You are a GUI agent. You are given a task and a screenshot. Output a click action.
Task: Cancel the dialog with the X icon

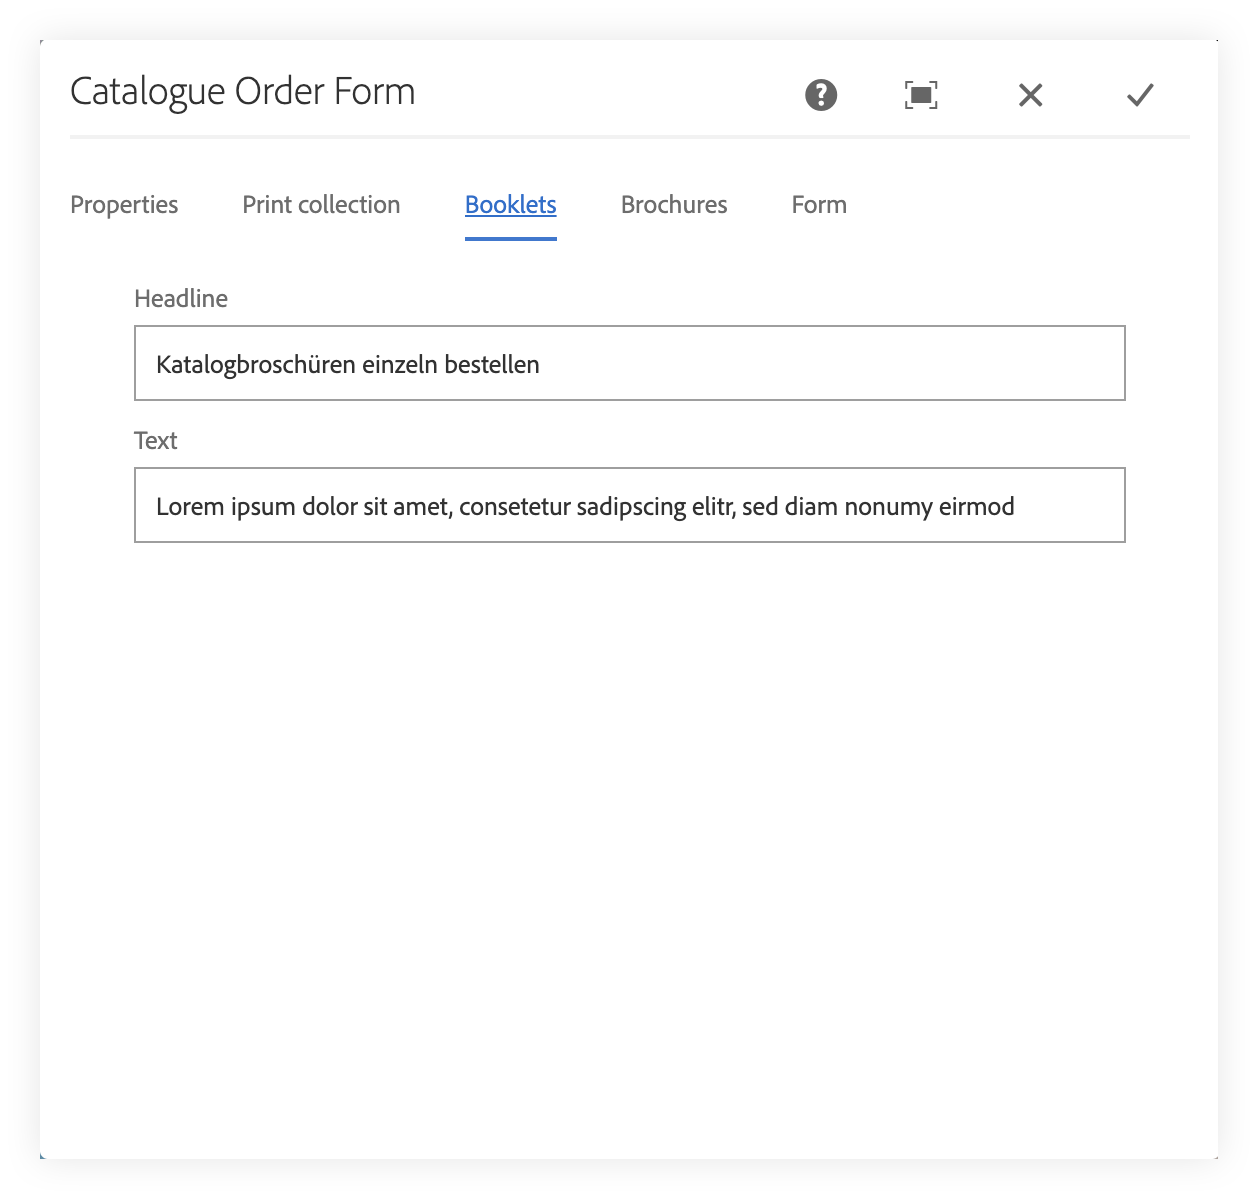[1030, 95]
